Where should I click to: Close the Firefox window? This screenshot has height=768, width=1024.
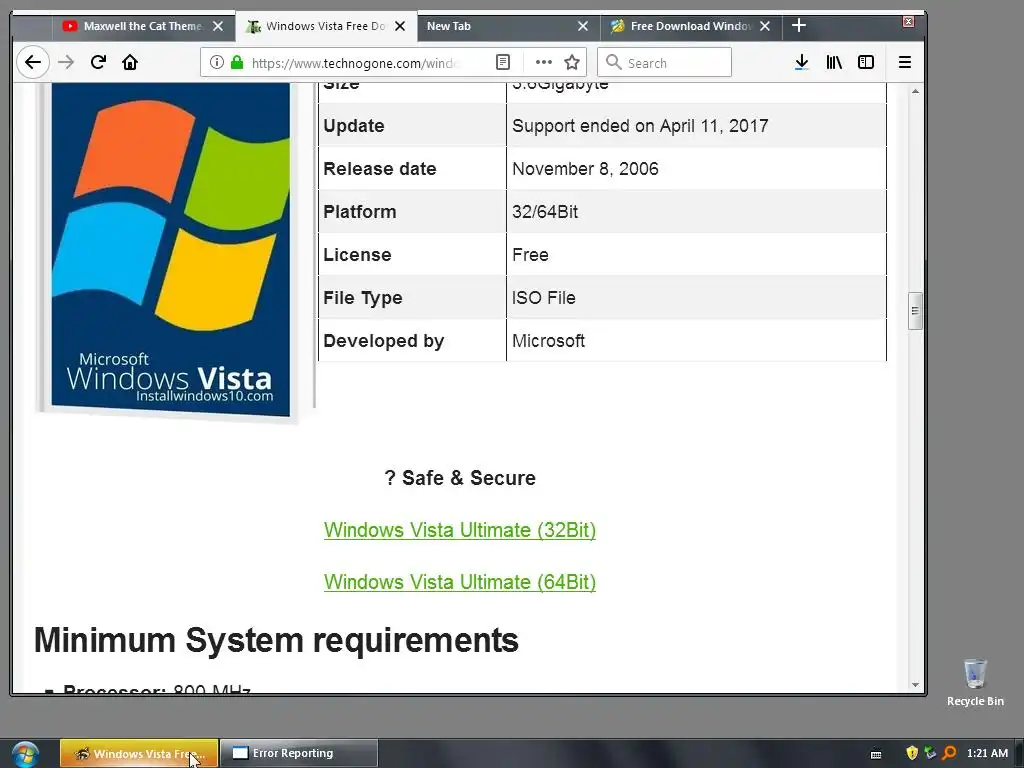(x=908, y=22)
